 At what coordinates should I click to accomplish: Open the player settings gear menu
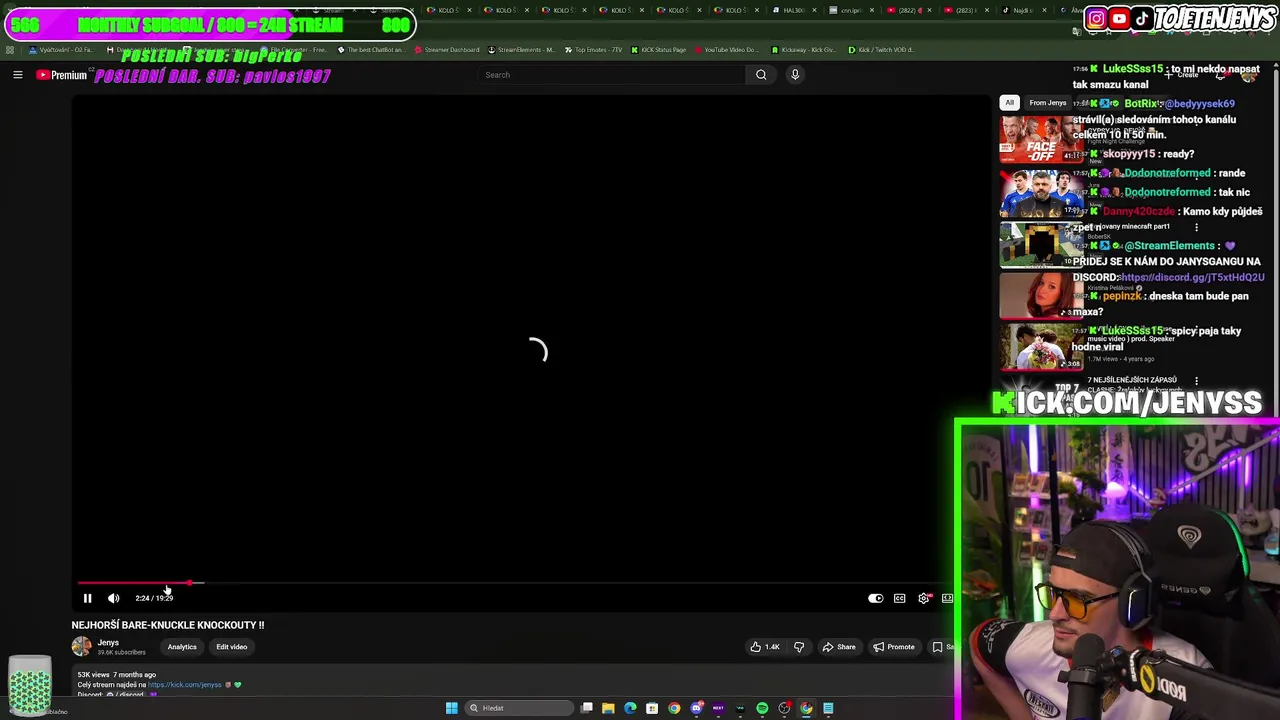(924, 598)
